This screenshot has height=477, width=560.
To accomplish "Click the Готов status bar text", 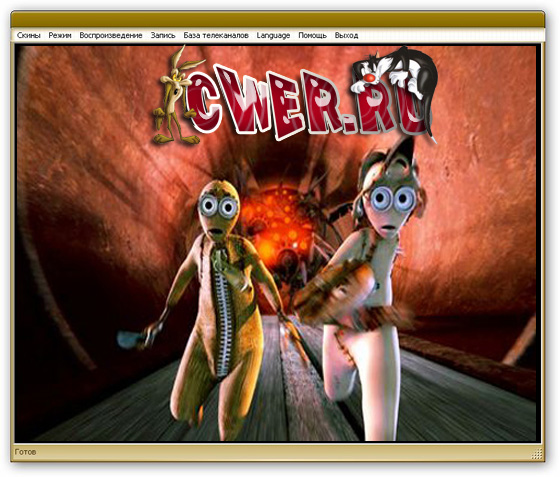I will [x=25, y=452].
